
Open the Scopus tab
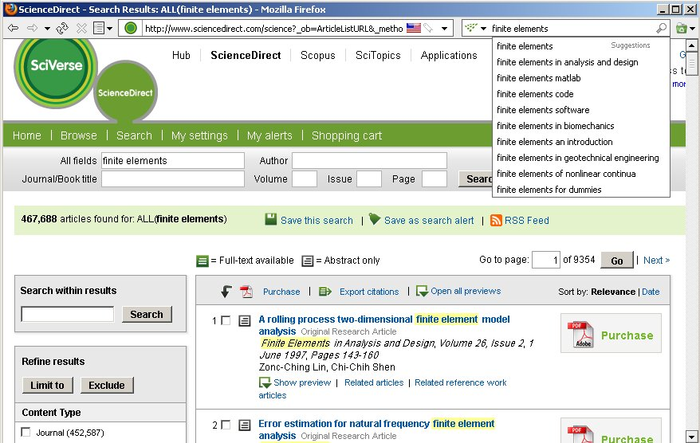pos(318,55)
